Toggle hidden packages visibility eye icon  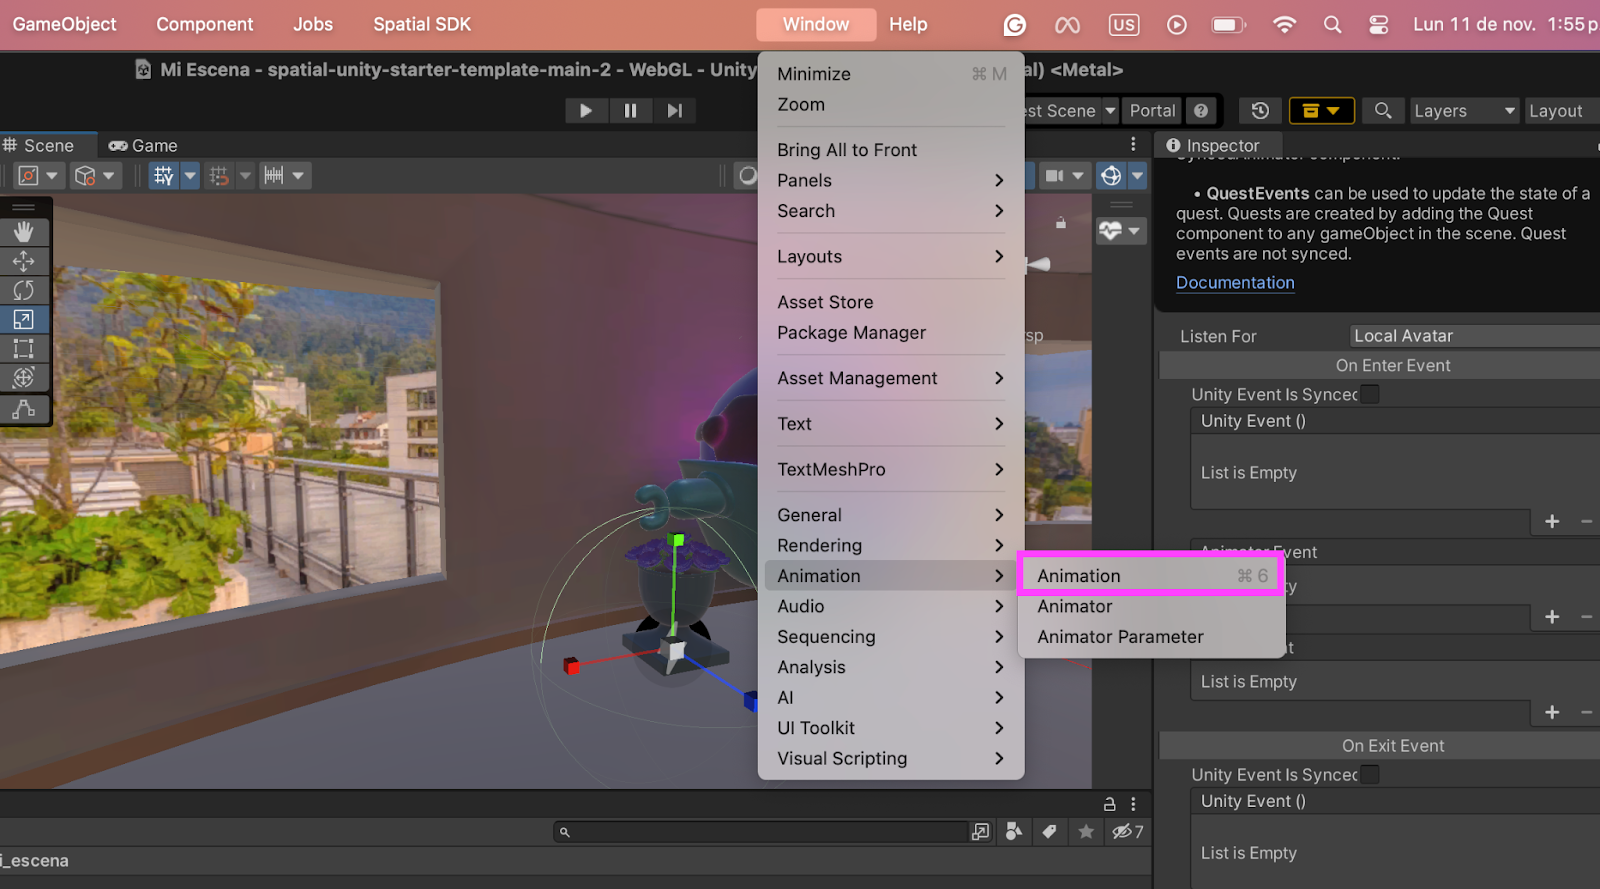1127,832
